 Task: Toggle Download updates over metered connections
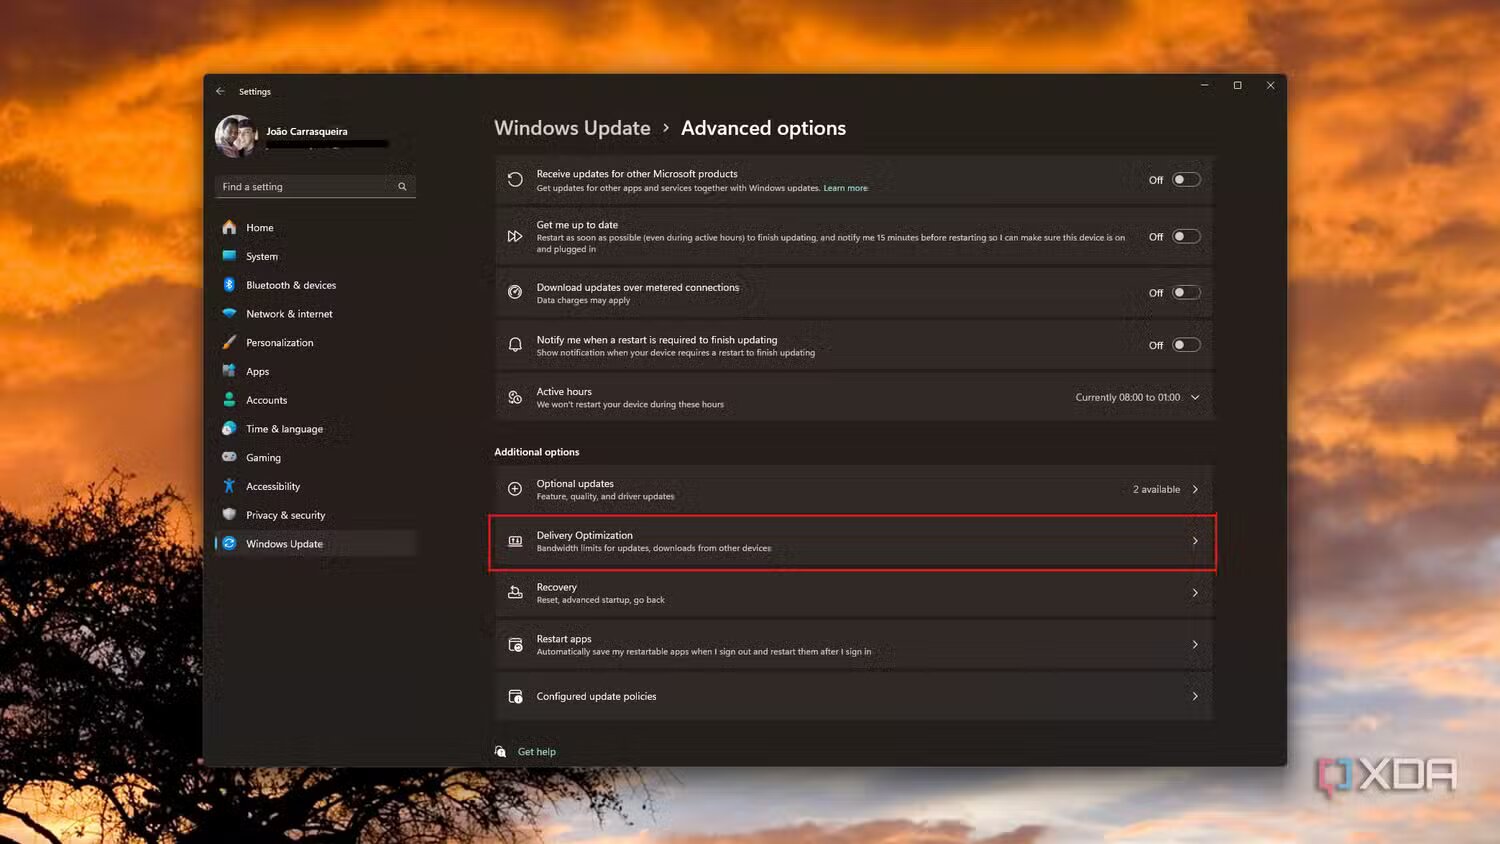pyautogui.click(x=1185, y=293)
